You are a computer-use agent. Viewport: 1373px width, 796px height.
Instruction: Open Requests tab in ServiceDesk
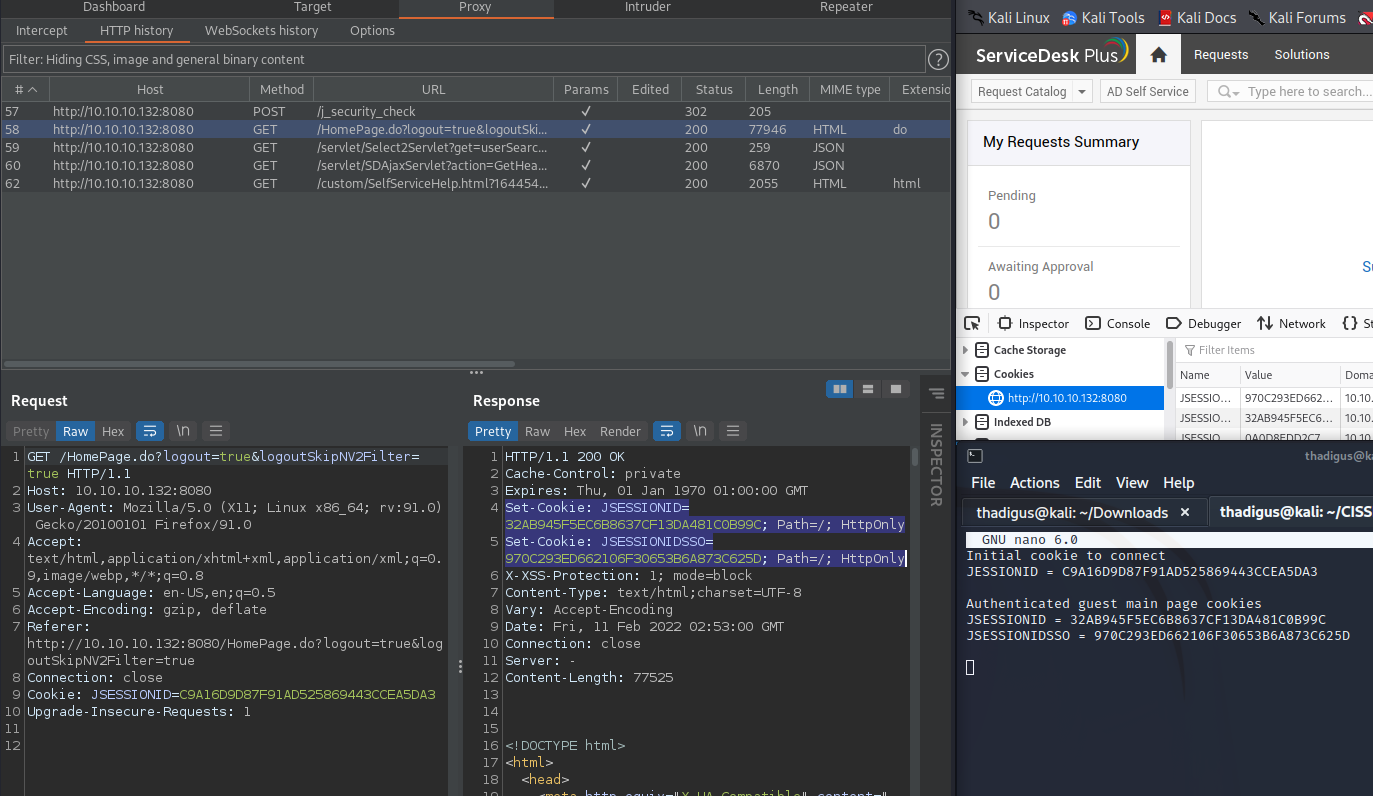1220,55
